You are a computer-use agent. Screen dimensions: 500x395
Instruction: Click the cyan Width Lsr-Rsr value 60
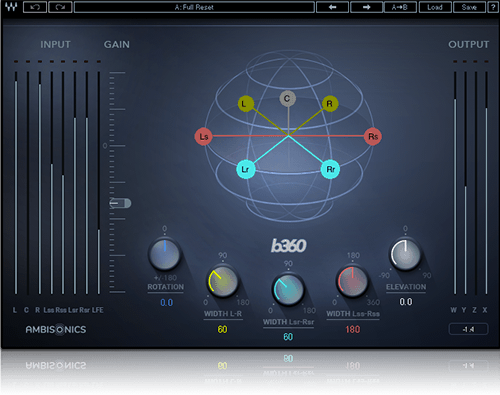pos(288,337)
